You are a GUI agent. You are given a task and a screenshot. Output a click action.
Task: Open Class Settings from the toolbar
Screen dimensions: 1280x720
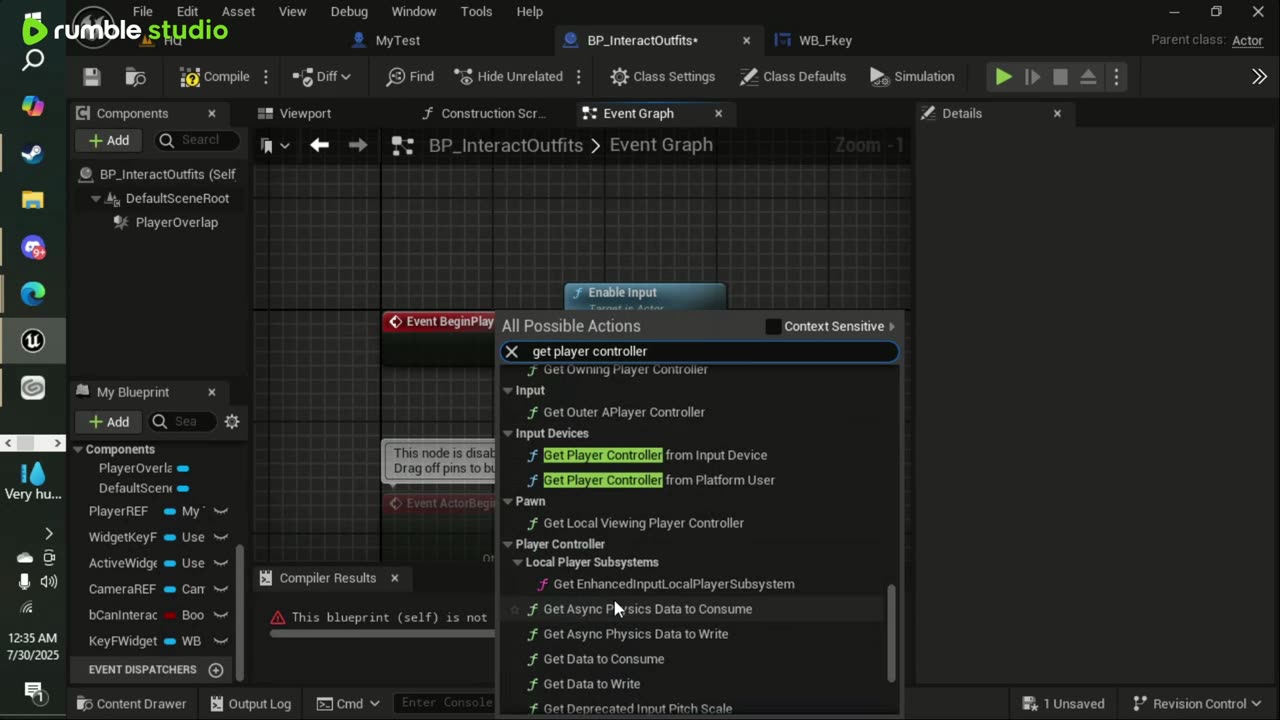tap(662, 77)
